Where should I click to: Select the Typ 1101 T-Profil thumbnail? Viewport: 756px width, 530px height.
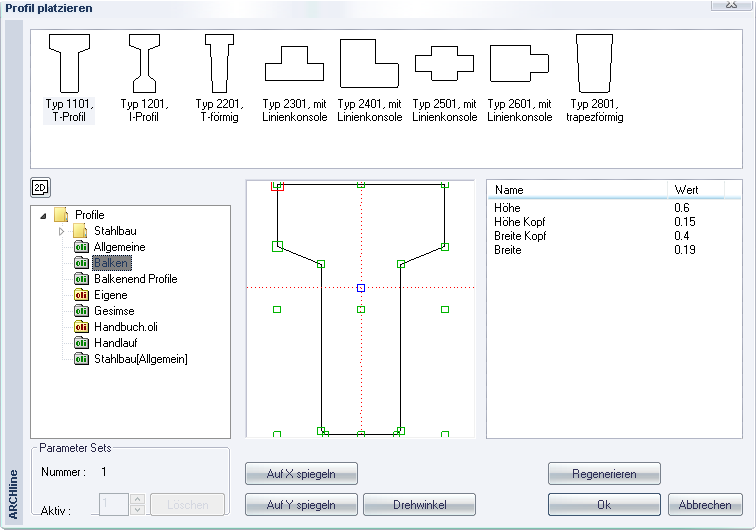pos(69,78)
